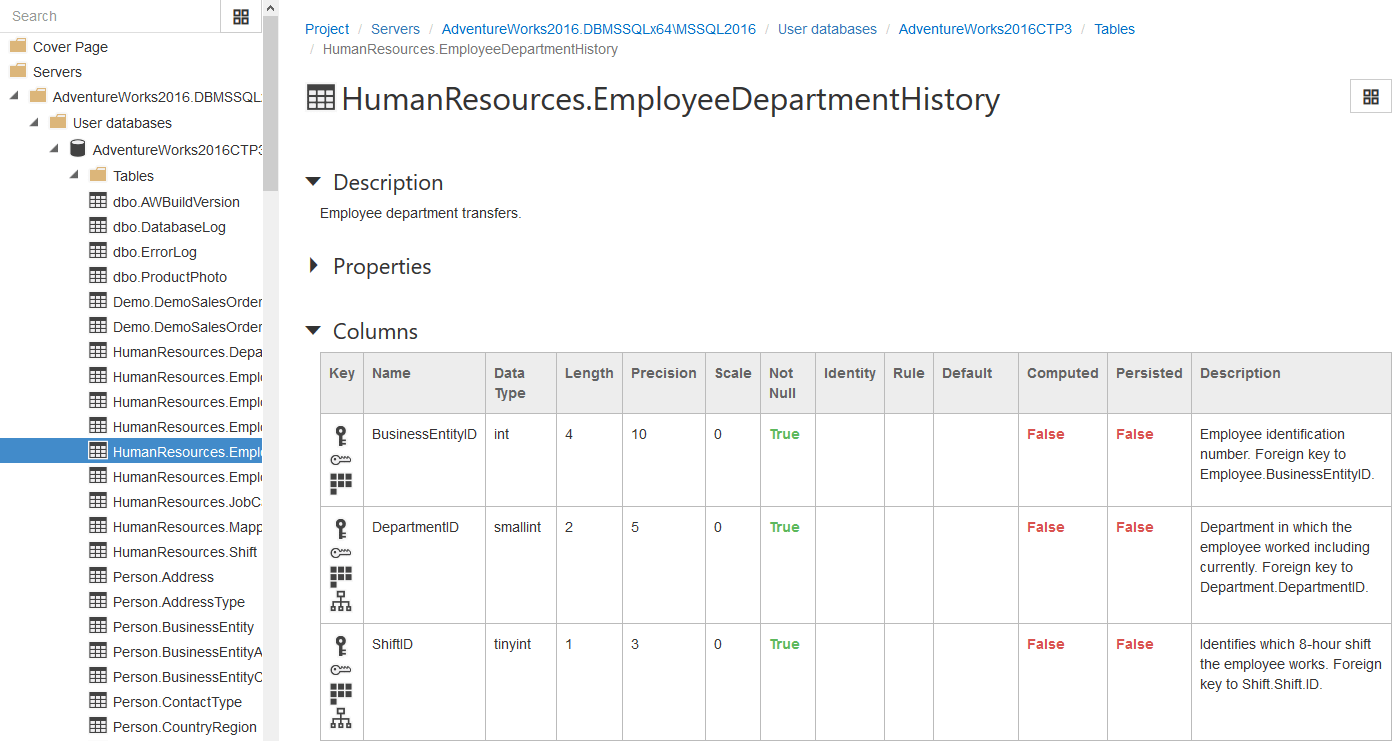Image resolution: width=1400 pixels, height=741 pixels.
Task: Open Person.CountryRegion in the tree
Action: (185, 727)
